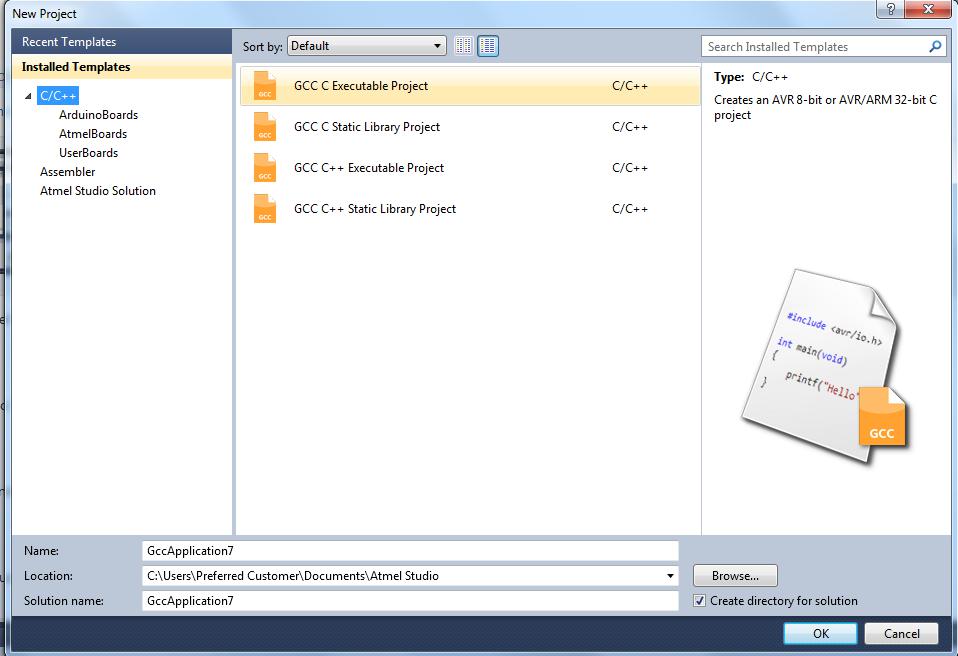Select the C/C++ tree item

pyautogui.click(x=58, y=96)
